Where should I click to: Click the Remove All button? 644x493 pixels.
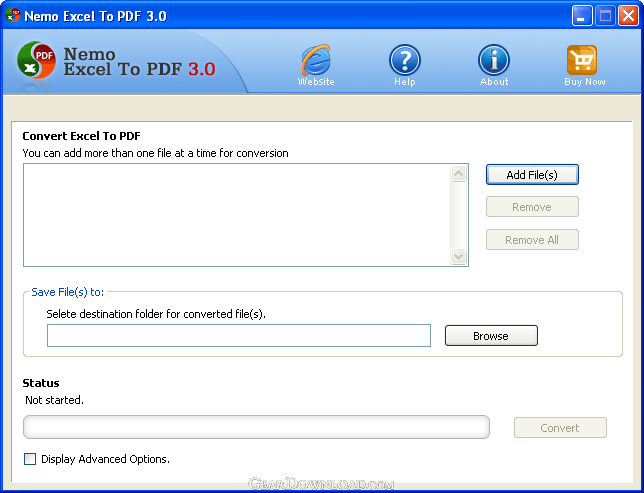(x=532, y=240)
